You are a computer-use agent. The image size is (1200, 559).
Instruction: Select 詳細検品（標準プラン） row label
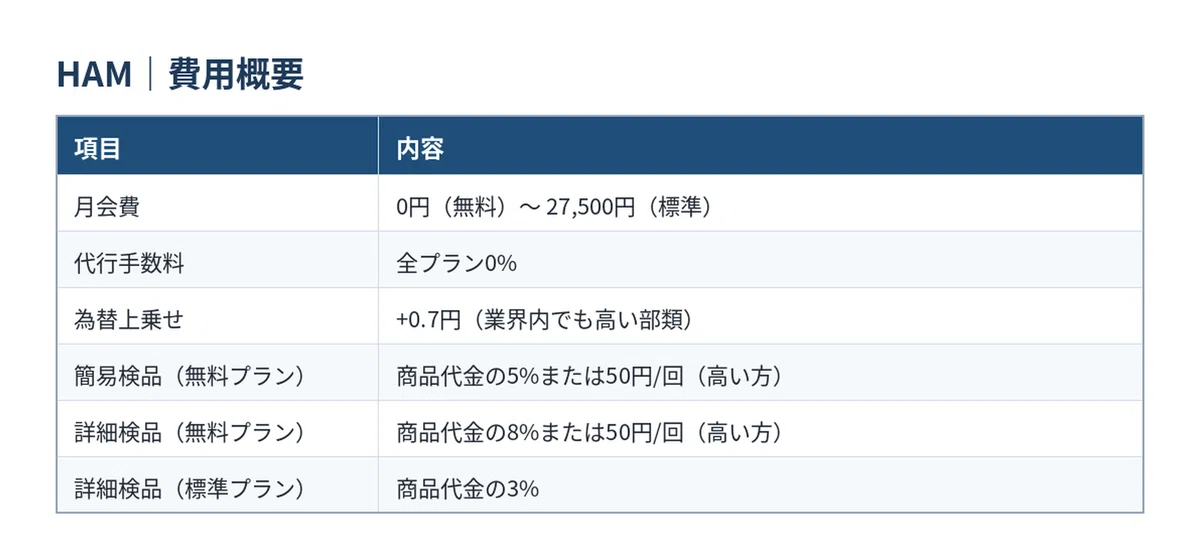tap(189, 489)
